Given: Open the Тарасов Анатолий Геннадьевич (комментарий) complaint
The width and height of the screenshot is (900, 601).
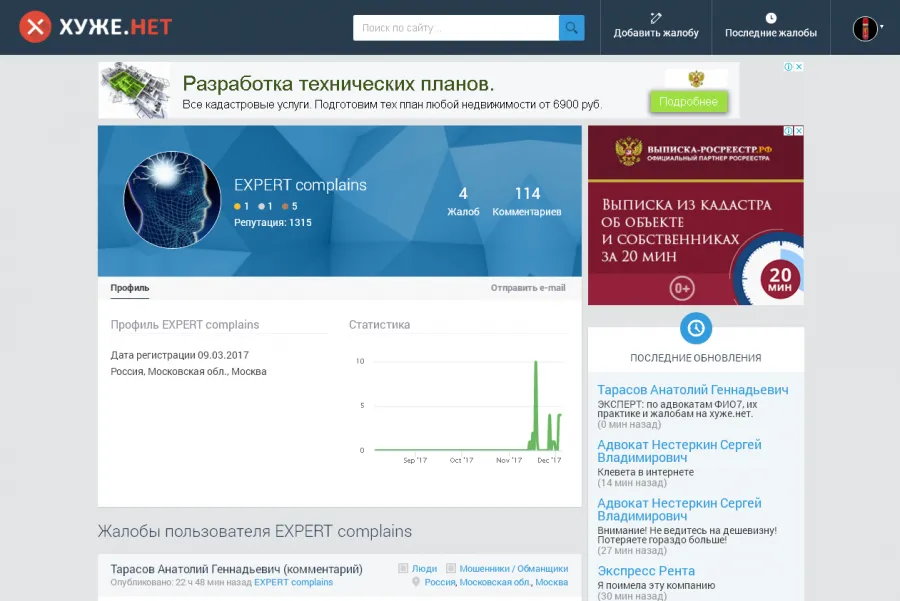Looking at the screenshot, I should tap(236, 569).
